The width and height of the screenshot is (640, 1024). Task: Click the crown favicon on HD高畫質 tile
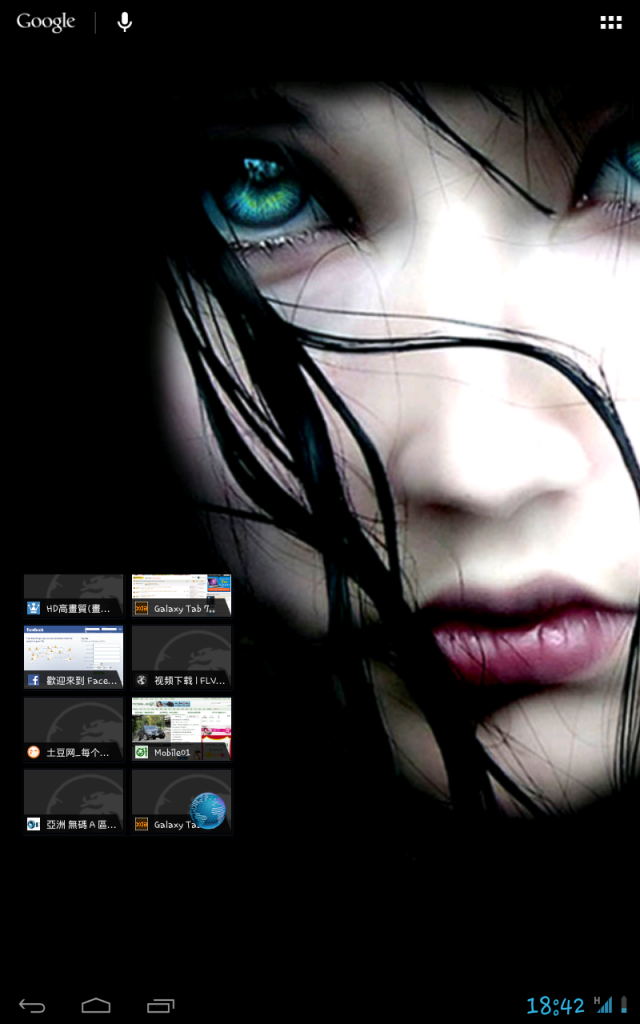point(33,609)
